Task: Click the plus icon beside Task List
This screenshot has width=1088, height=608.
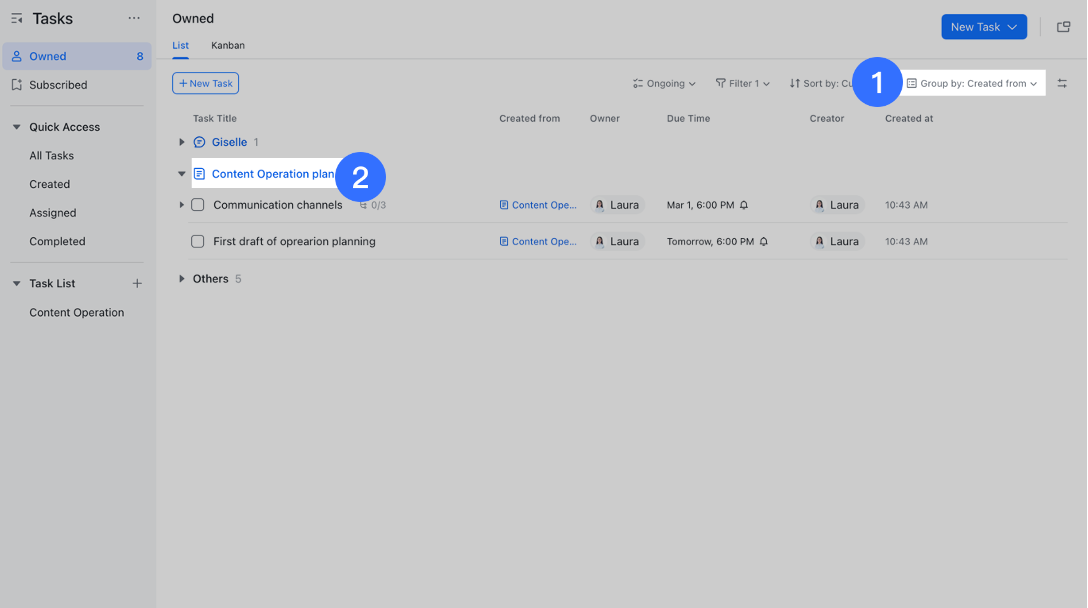Action: [x=137, y=284]
